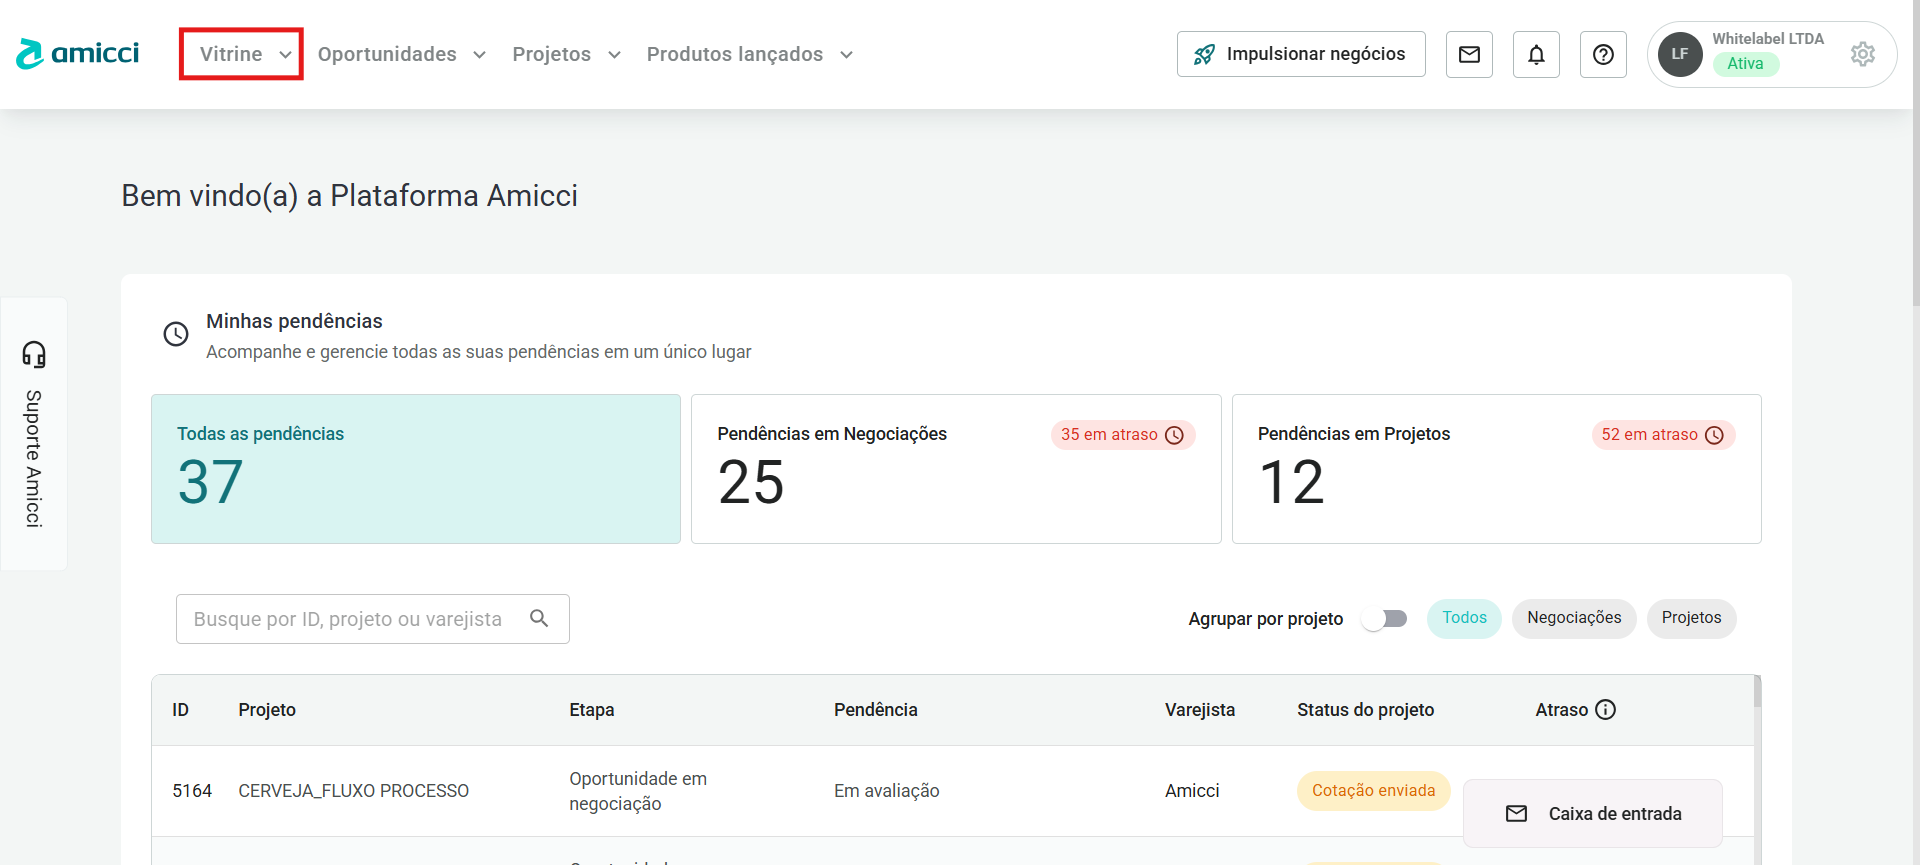Open the mail inbox icon in header
The height and width of the screenshot is (865, 1920).
tap(1469, 54)
